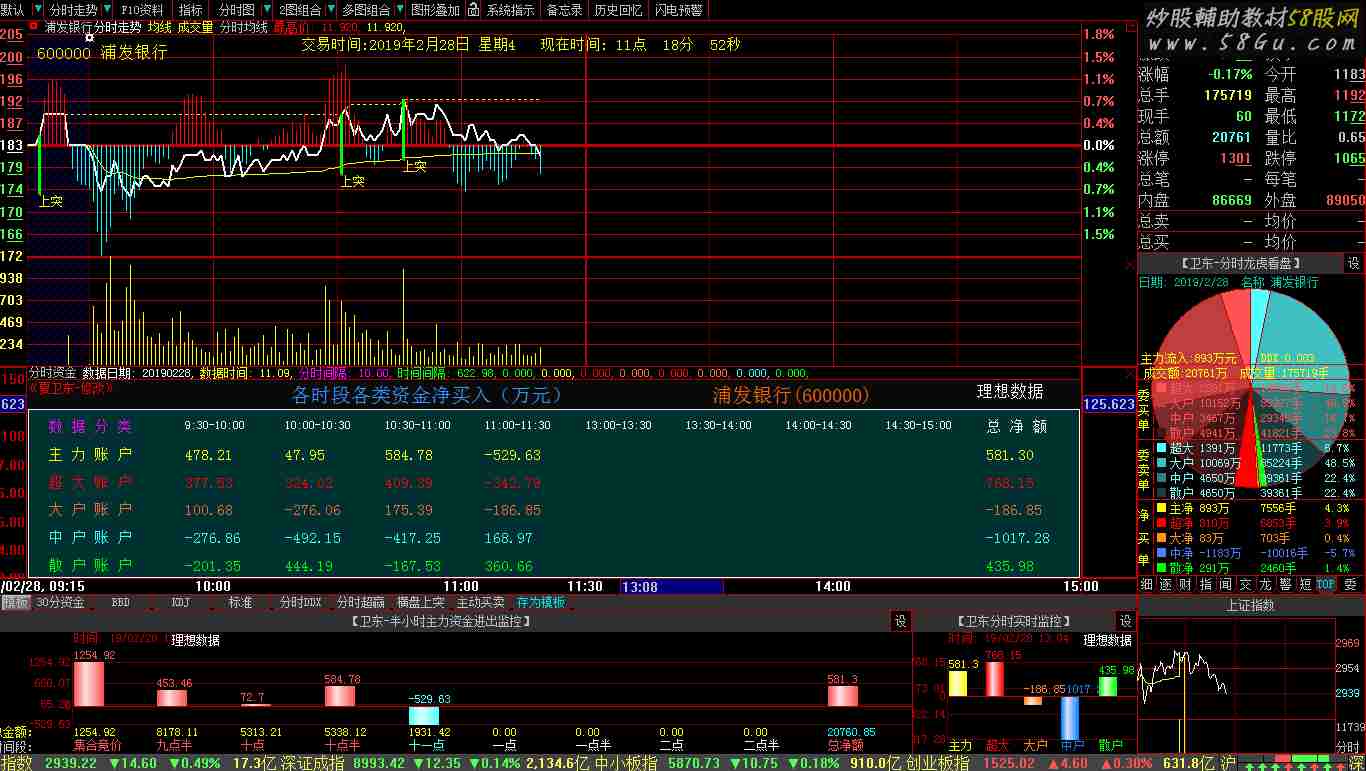Select the 模板 indicator tab
This screenshot has width=1366, height=771.
(15, 602)
